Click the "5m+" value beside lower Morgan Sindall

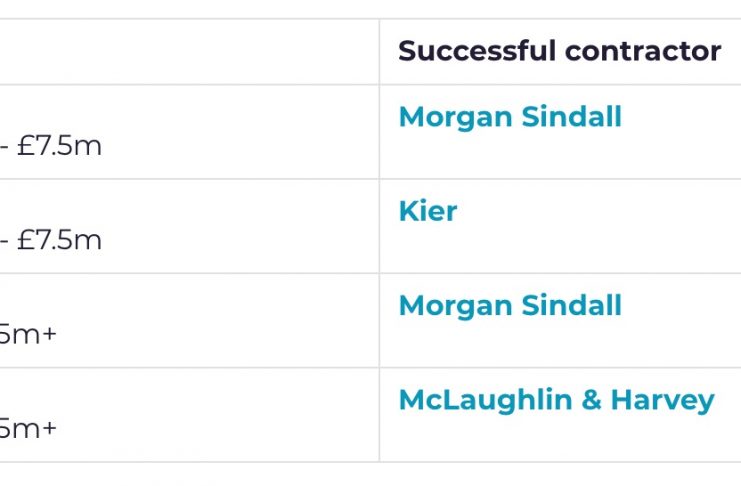28,335
